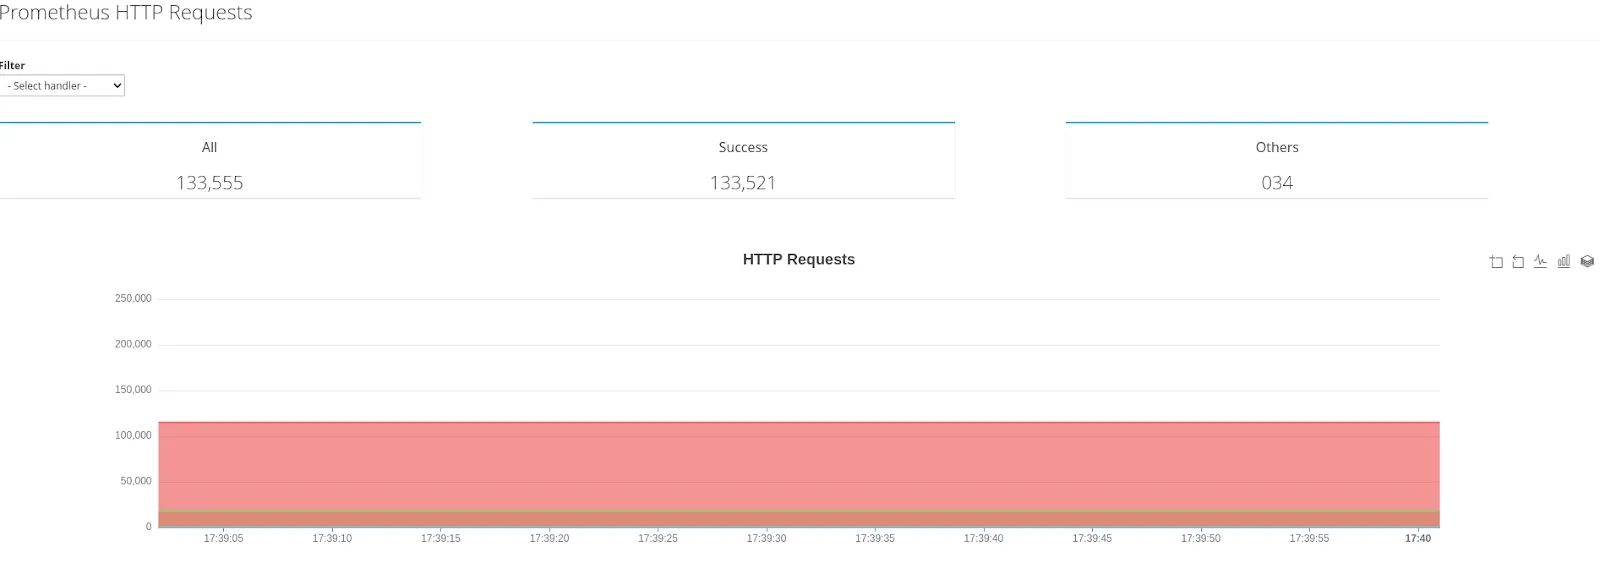
Task: Click the 17:39:45 time axis label
Action: pyautogui.click(x=1092, y=538)
